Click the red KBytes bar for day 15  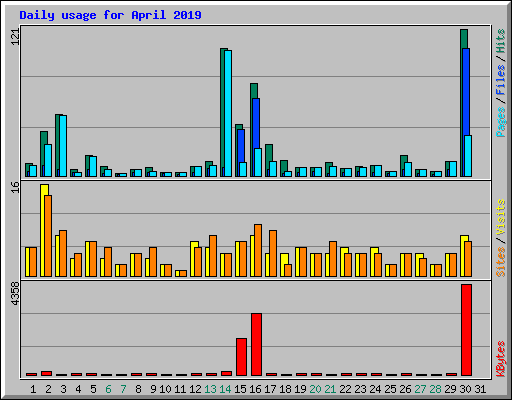pyautogui.click(x=241, y=357)
